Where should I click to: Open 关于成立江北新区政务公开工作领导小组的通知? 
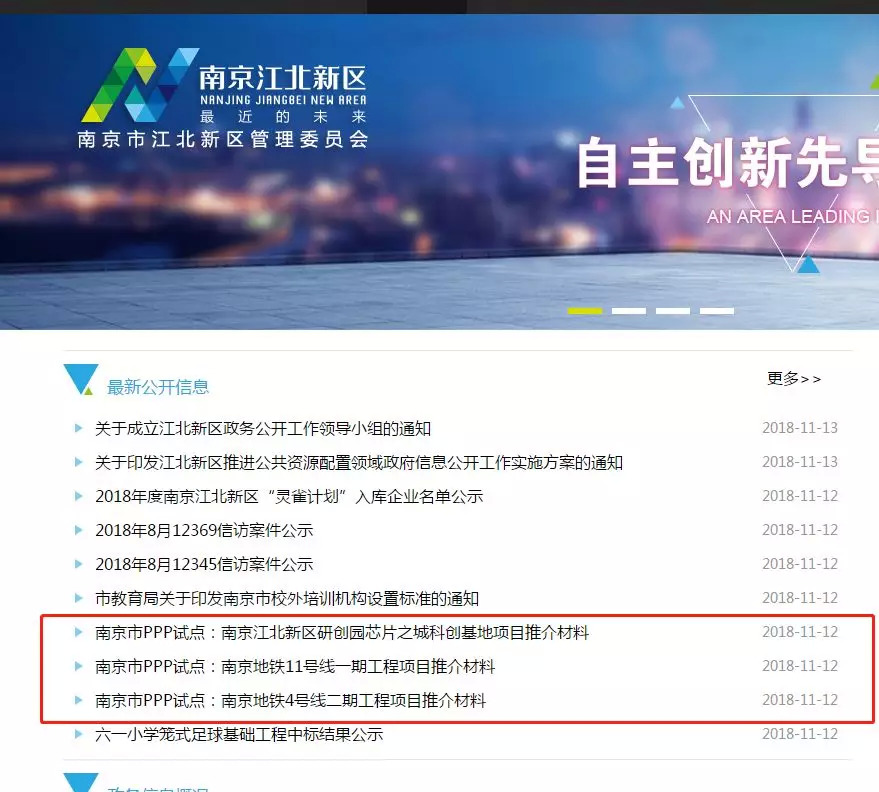(263, 429)
